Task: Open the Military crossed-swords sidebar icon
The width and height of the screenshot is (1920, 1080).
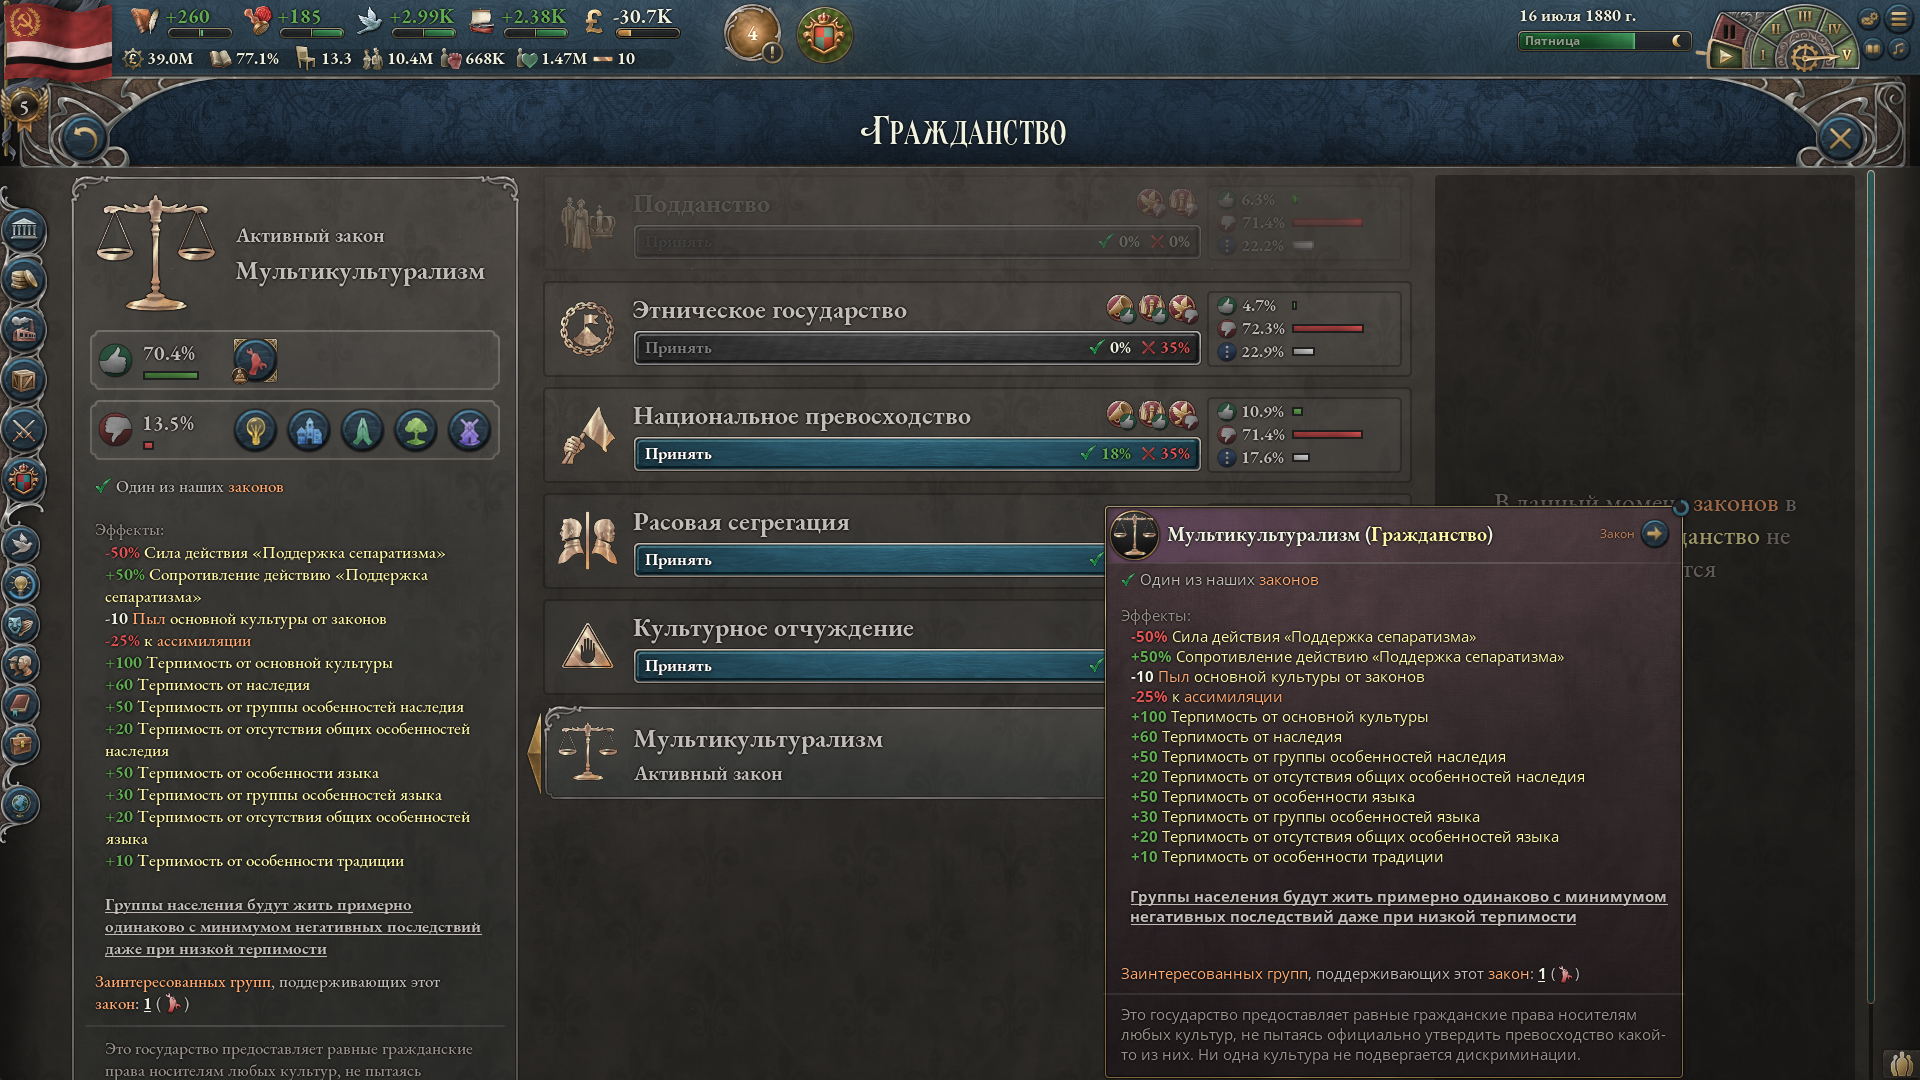Action: tap(24, 430)
